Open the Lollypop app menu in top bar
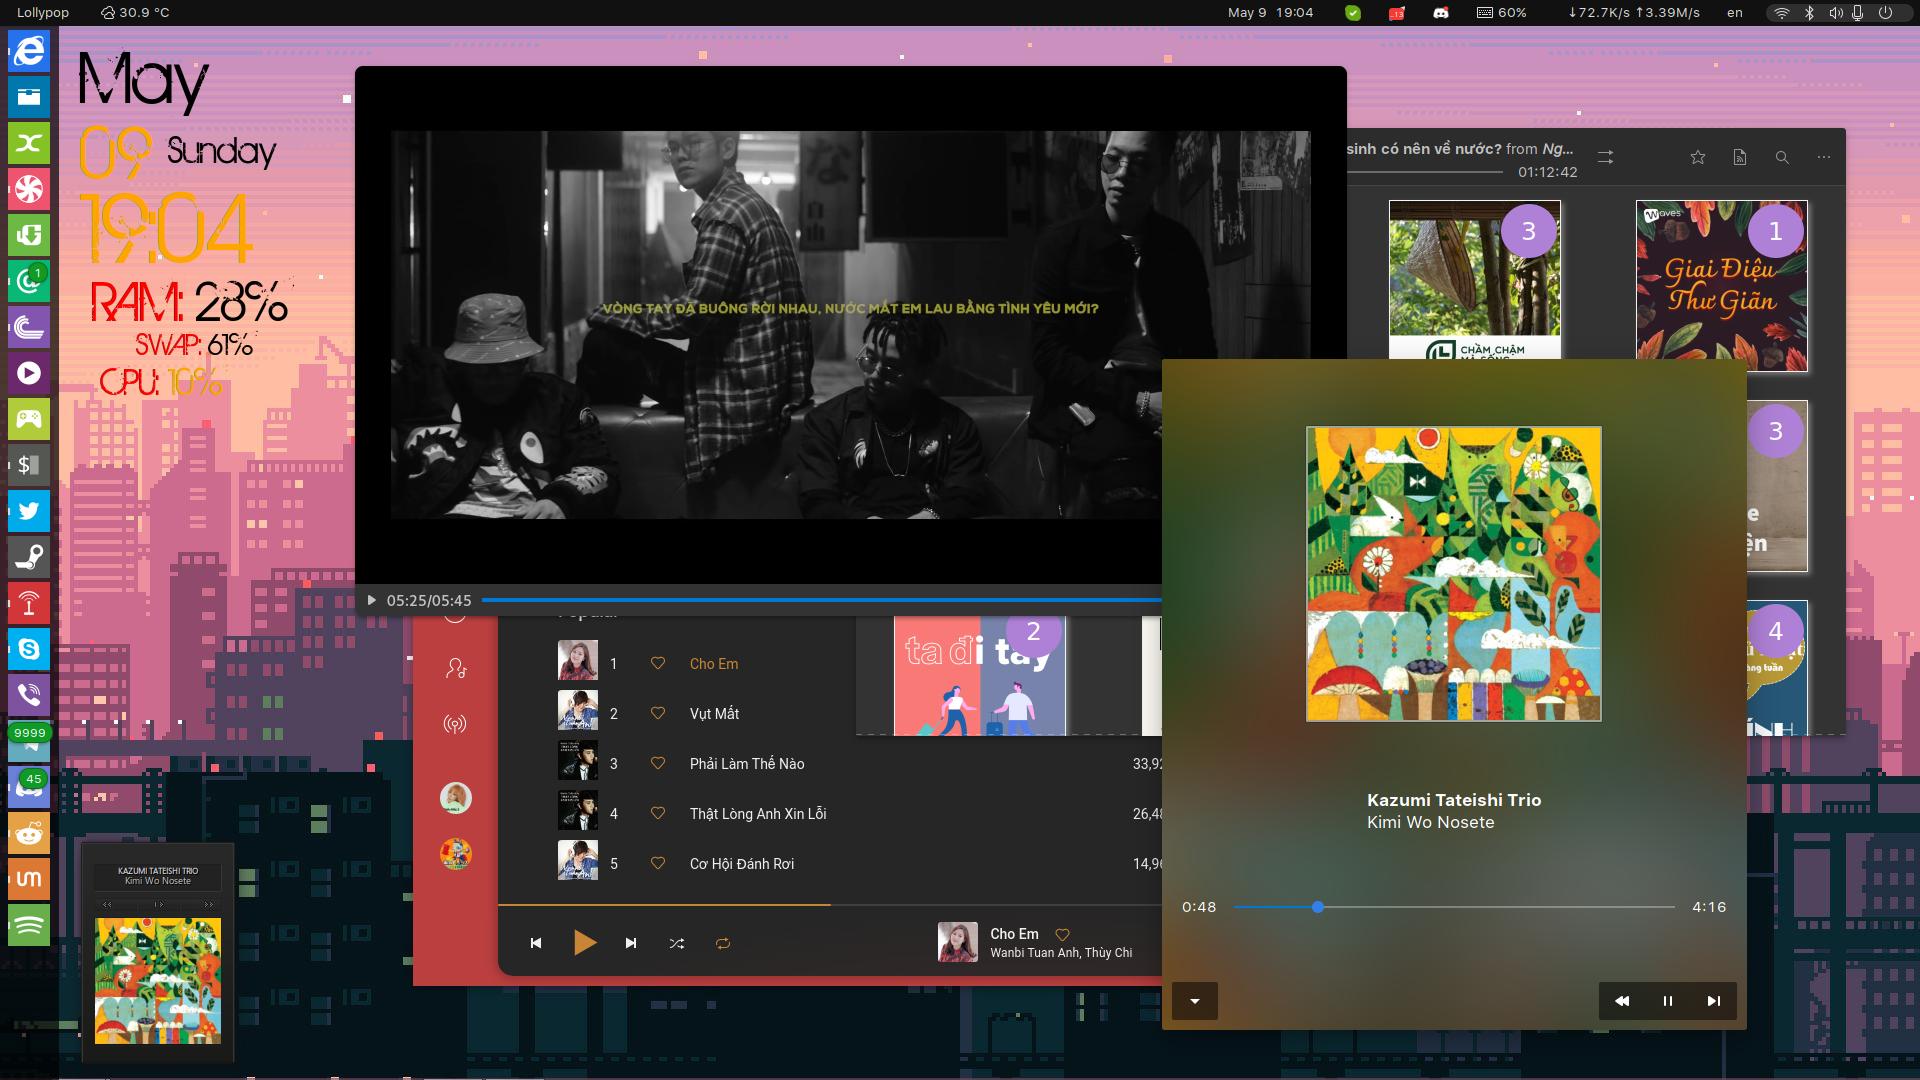 (43, 13)
